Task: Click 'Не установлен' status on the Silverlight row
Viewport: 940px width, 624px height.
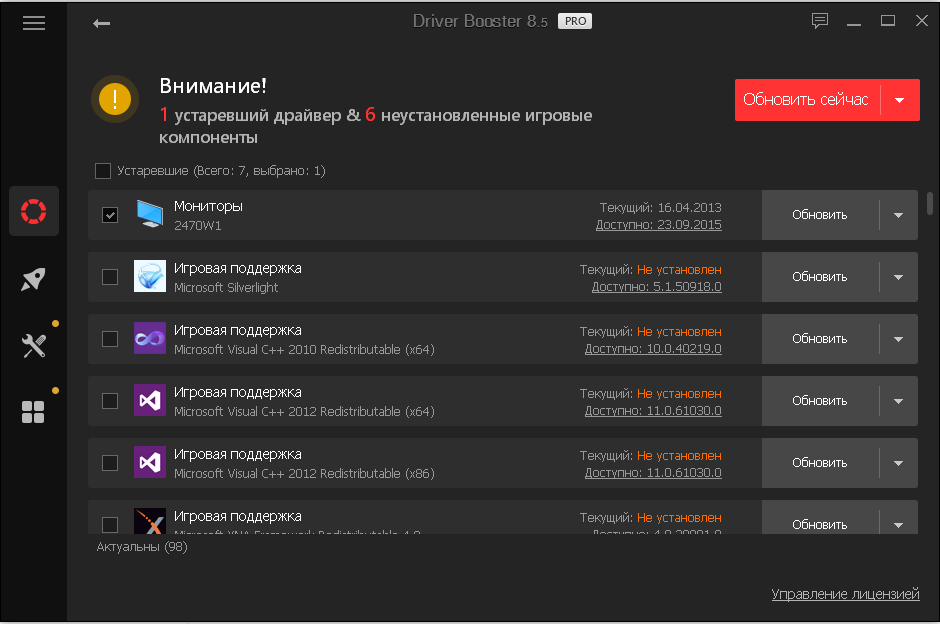Action: click(679, 270)
